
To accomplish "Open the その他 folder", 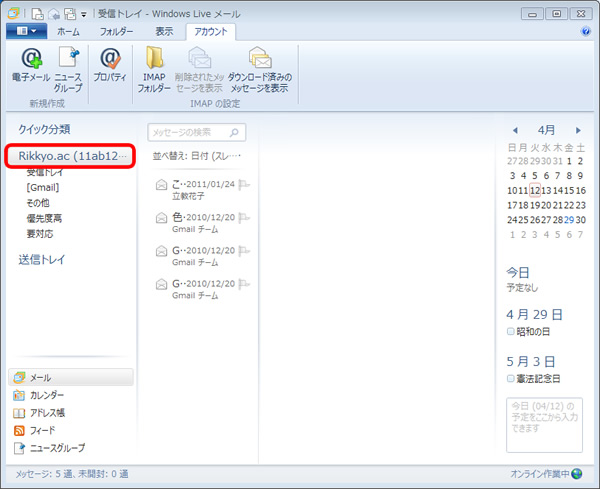I will click(38, 203).
